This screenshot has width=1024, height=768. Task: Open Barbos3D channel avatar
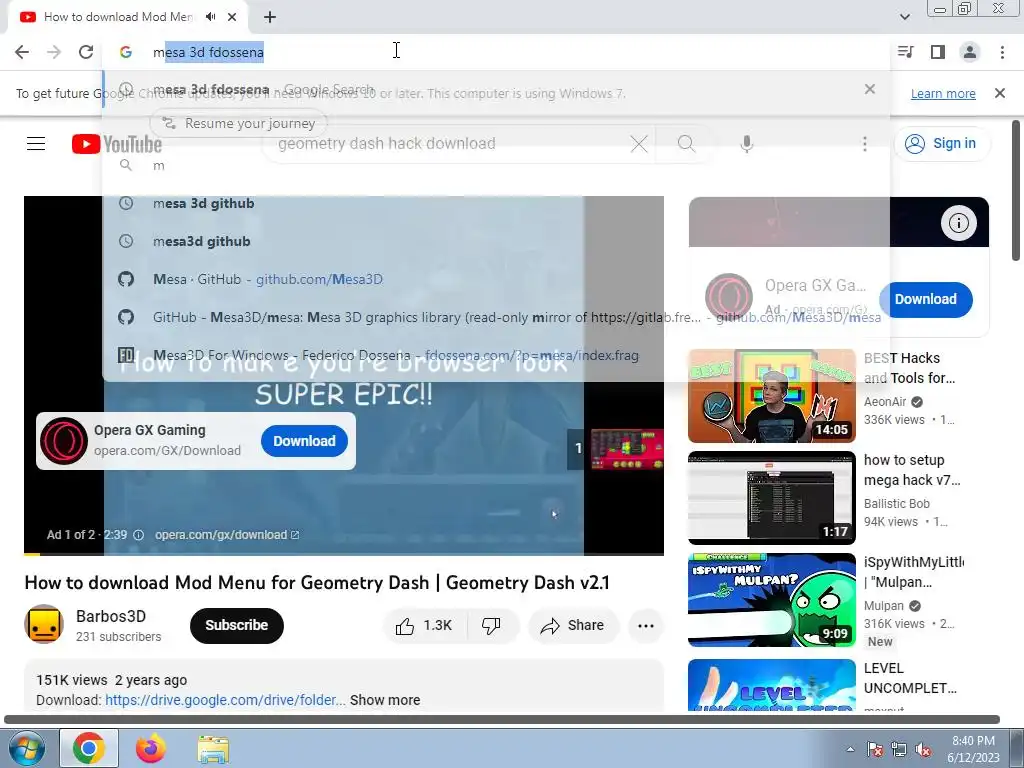(x=44, y=624)
